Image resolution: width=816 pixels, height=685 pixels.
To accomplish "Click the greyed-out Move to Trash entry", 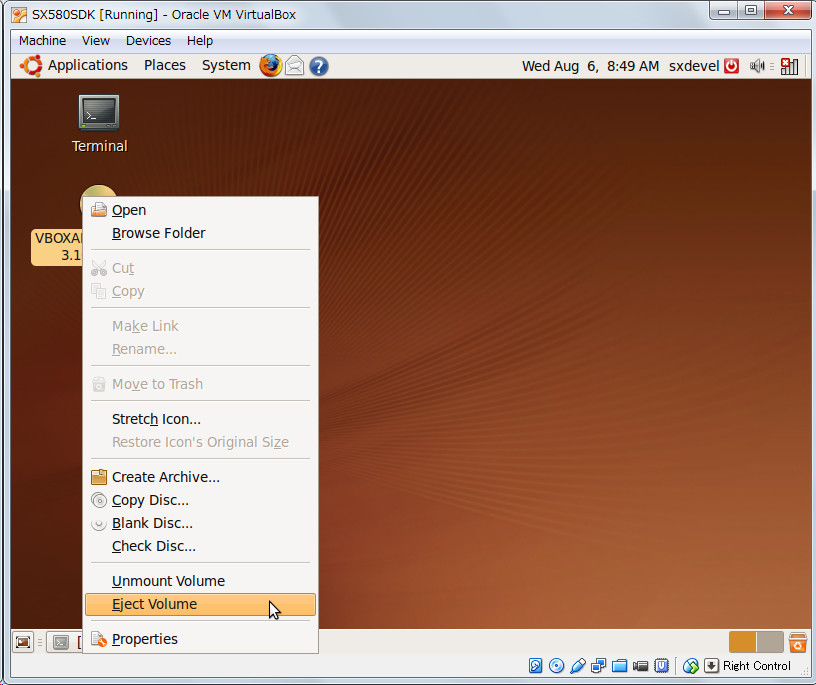I will 200,384.
